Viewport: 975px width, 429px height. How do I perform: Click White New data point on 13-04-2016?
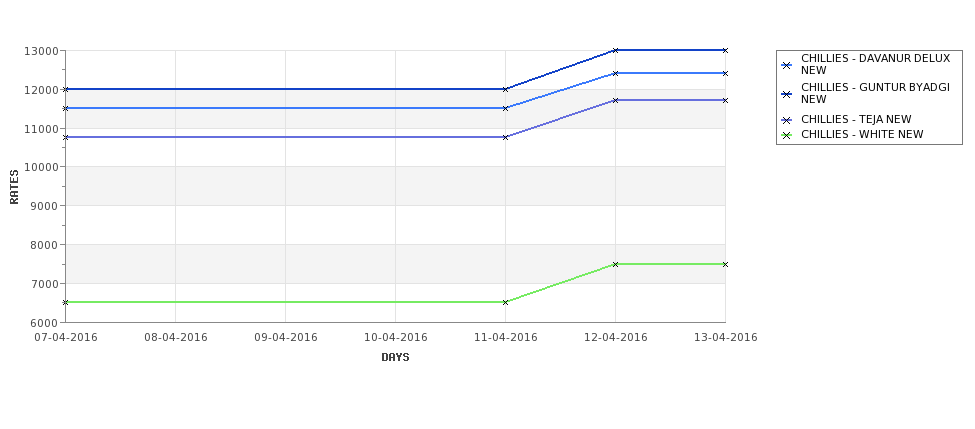click(x=725, y=264)
